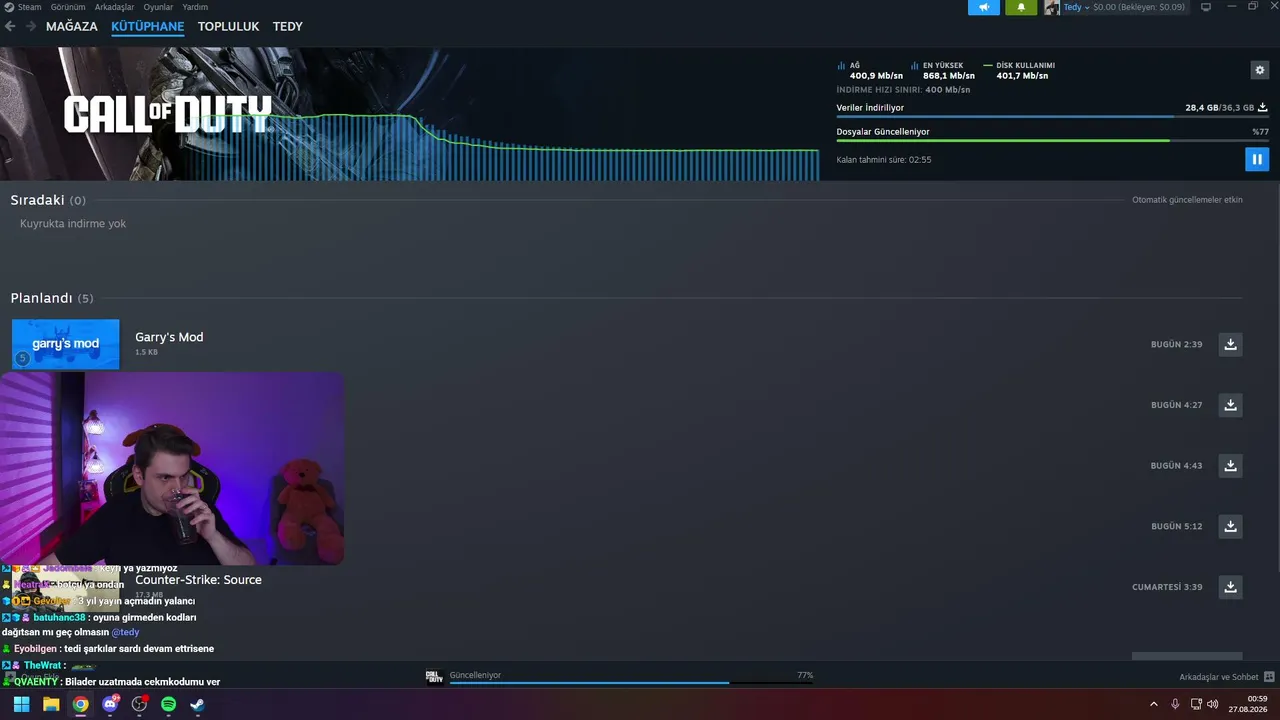Open Discord from the taskbar
The width and height of the screenshot is (1280, 720).
click(x=110, y=704)
